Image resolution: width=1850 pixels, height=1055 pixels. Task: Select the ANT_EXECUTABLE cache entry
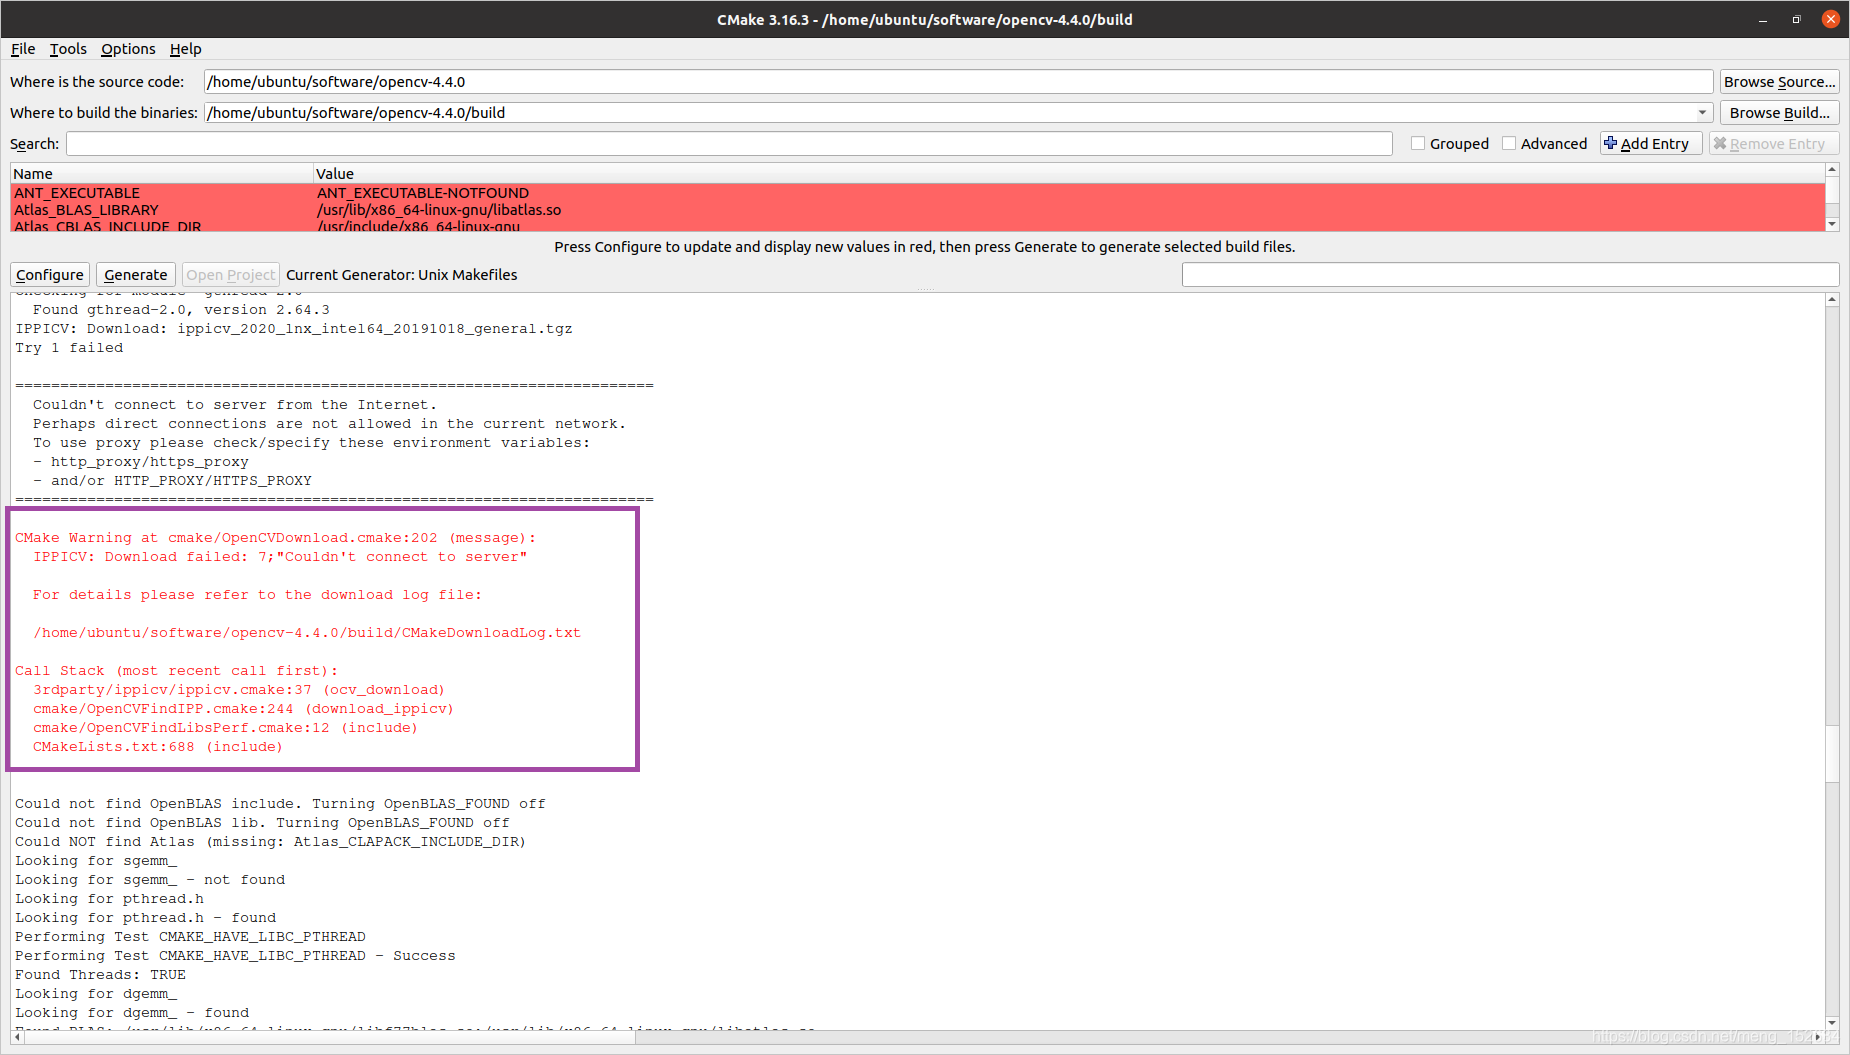[77, 193]
